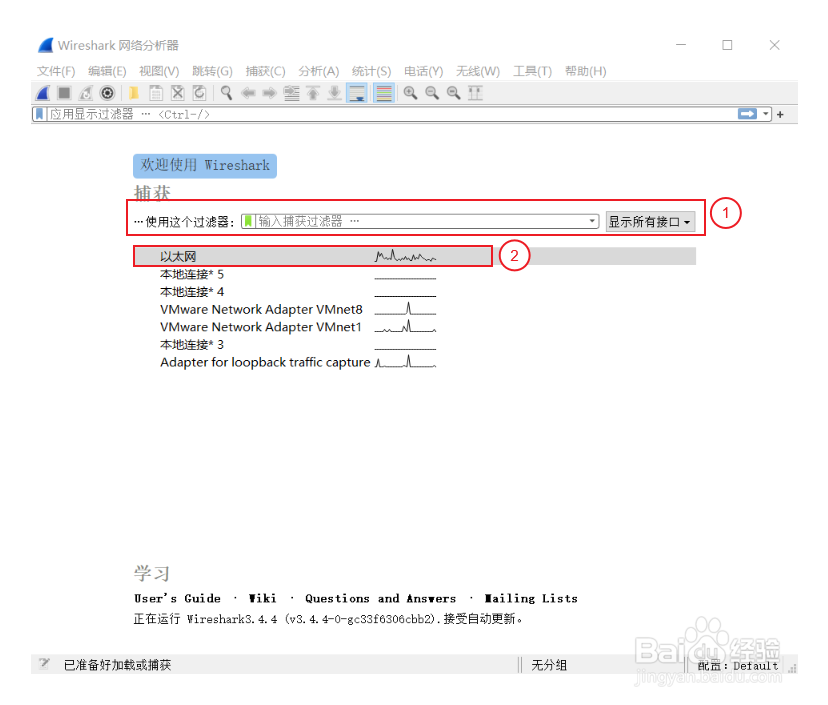Toggle packet list colorization
Screen dimensions: 828x705
pyautogui.click(x=384, y=93)
